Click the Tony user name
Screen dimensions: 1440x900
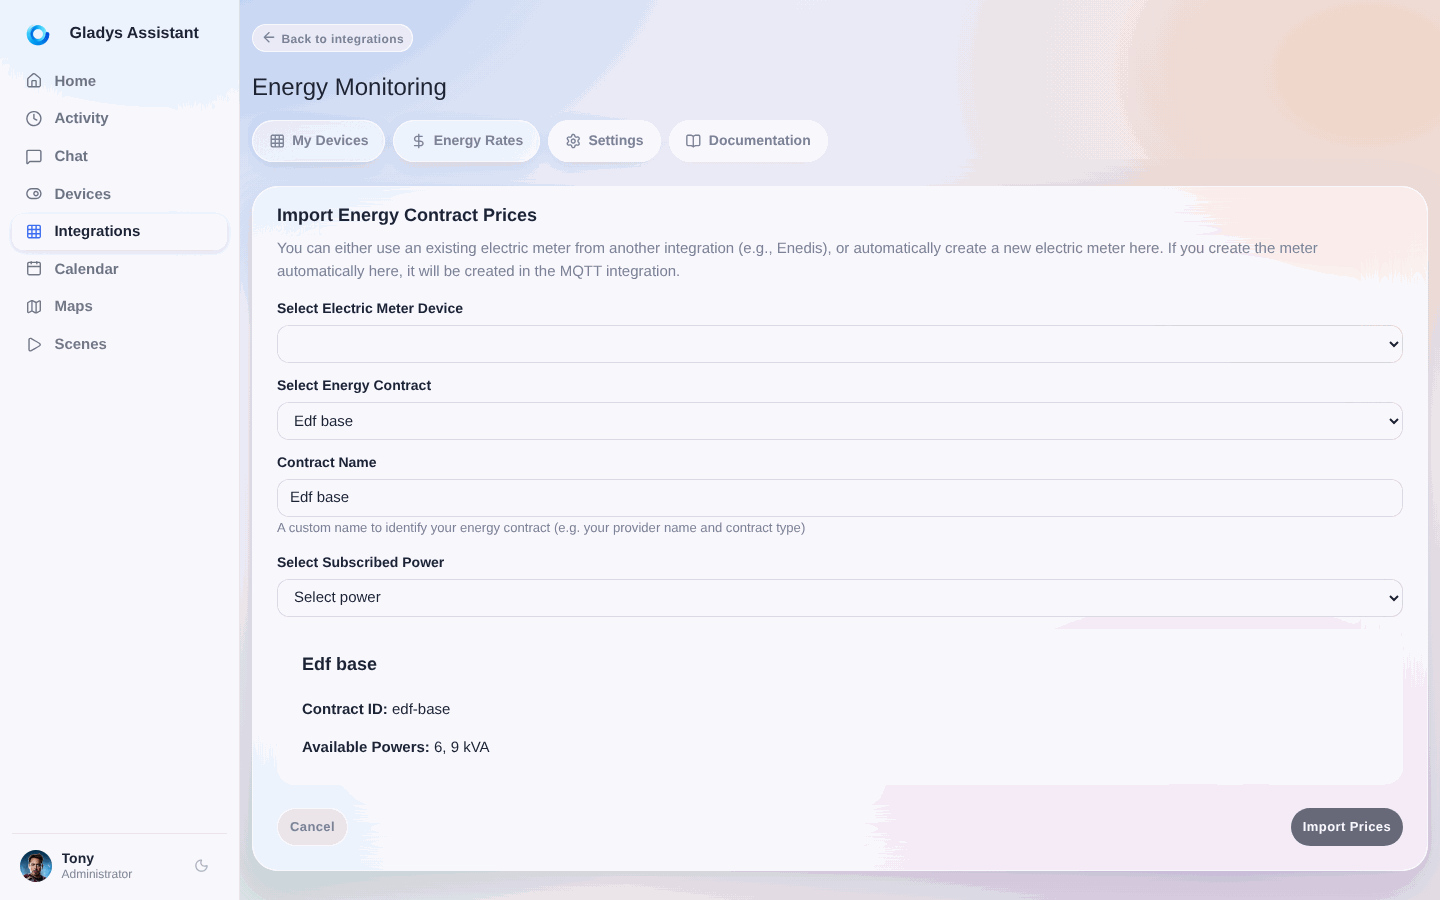(78, 858)
